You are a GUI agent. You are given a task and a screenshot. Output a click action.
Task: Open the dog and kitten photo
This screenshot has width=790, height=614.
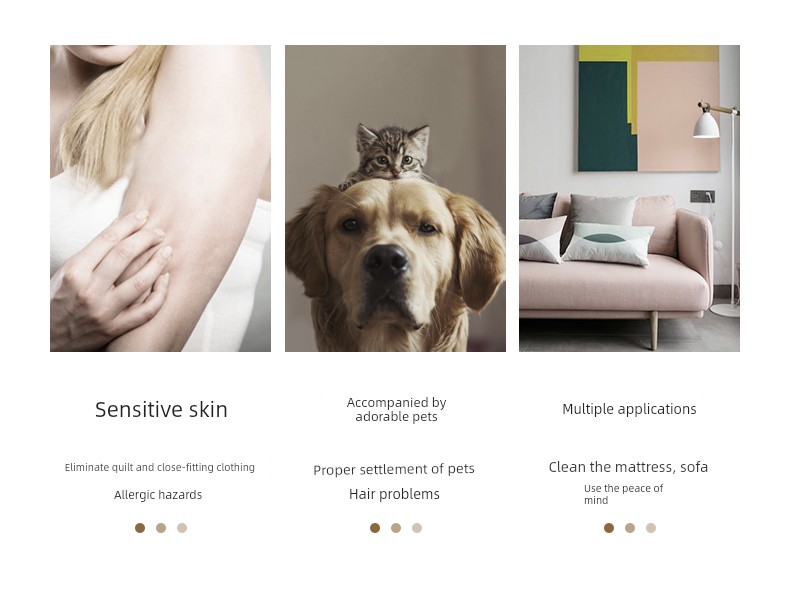[x=396, y=198]
